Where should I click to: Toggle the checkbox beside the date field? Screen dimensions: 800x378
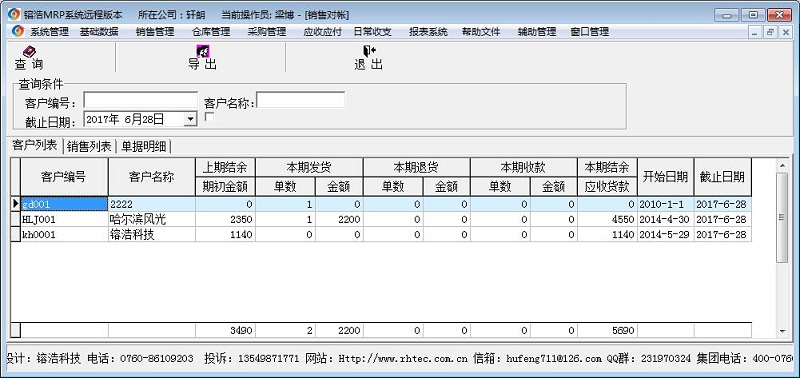209,117
